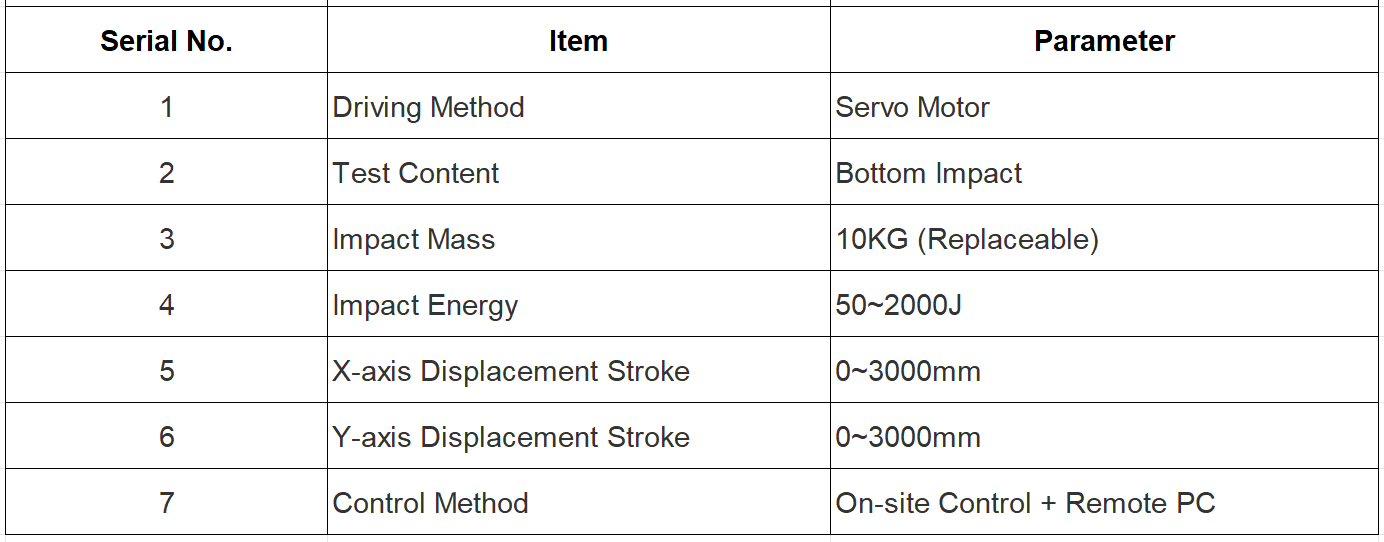This screenshot has height=542, width=1384.
Task: Click the 10KG (Replaceable) cell
Action: tap(1104, 238)
